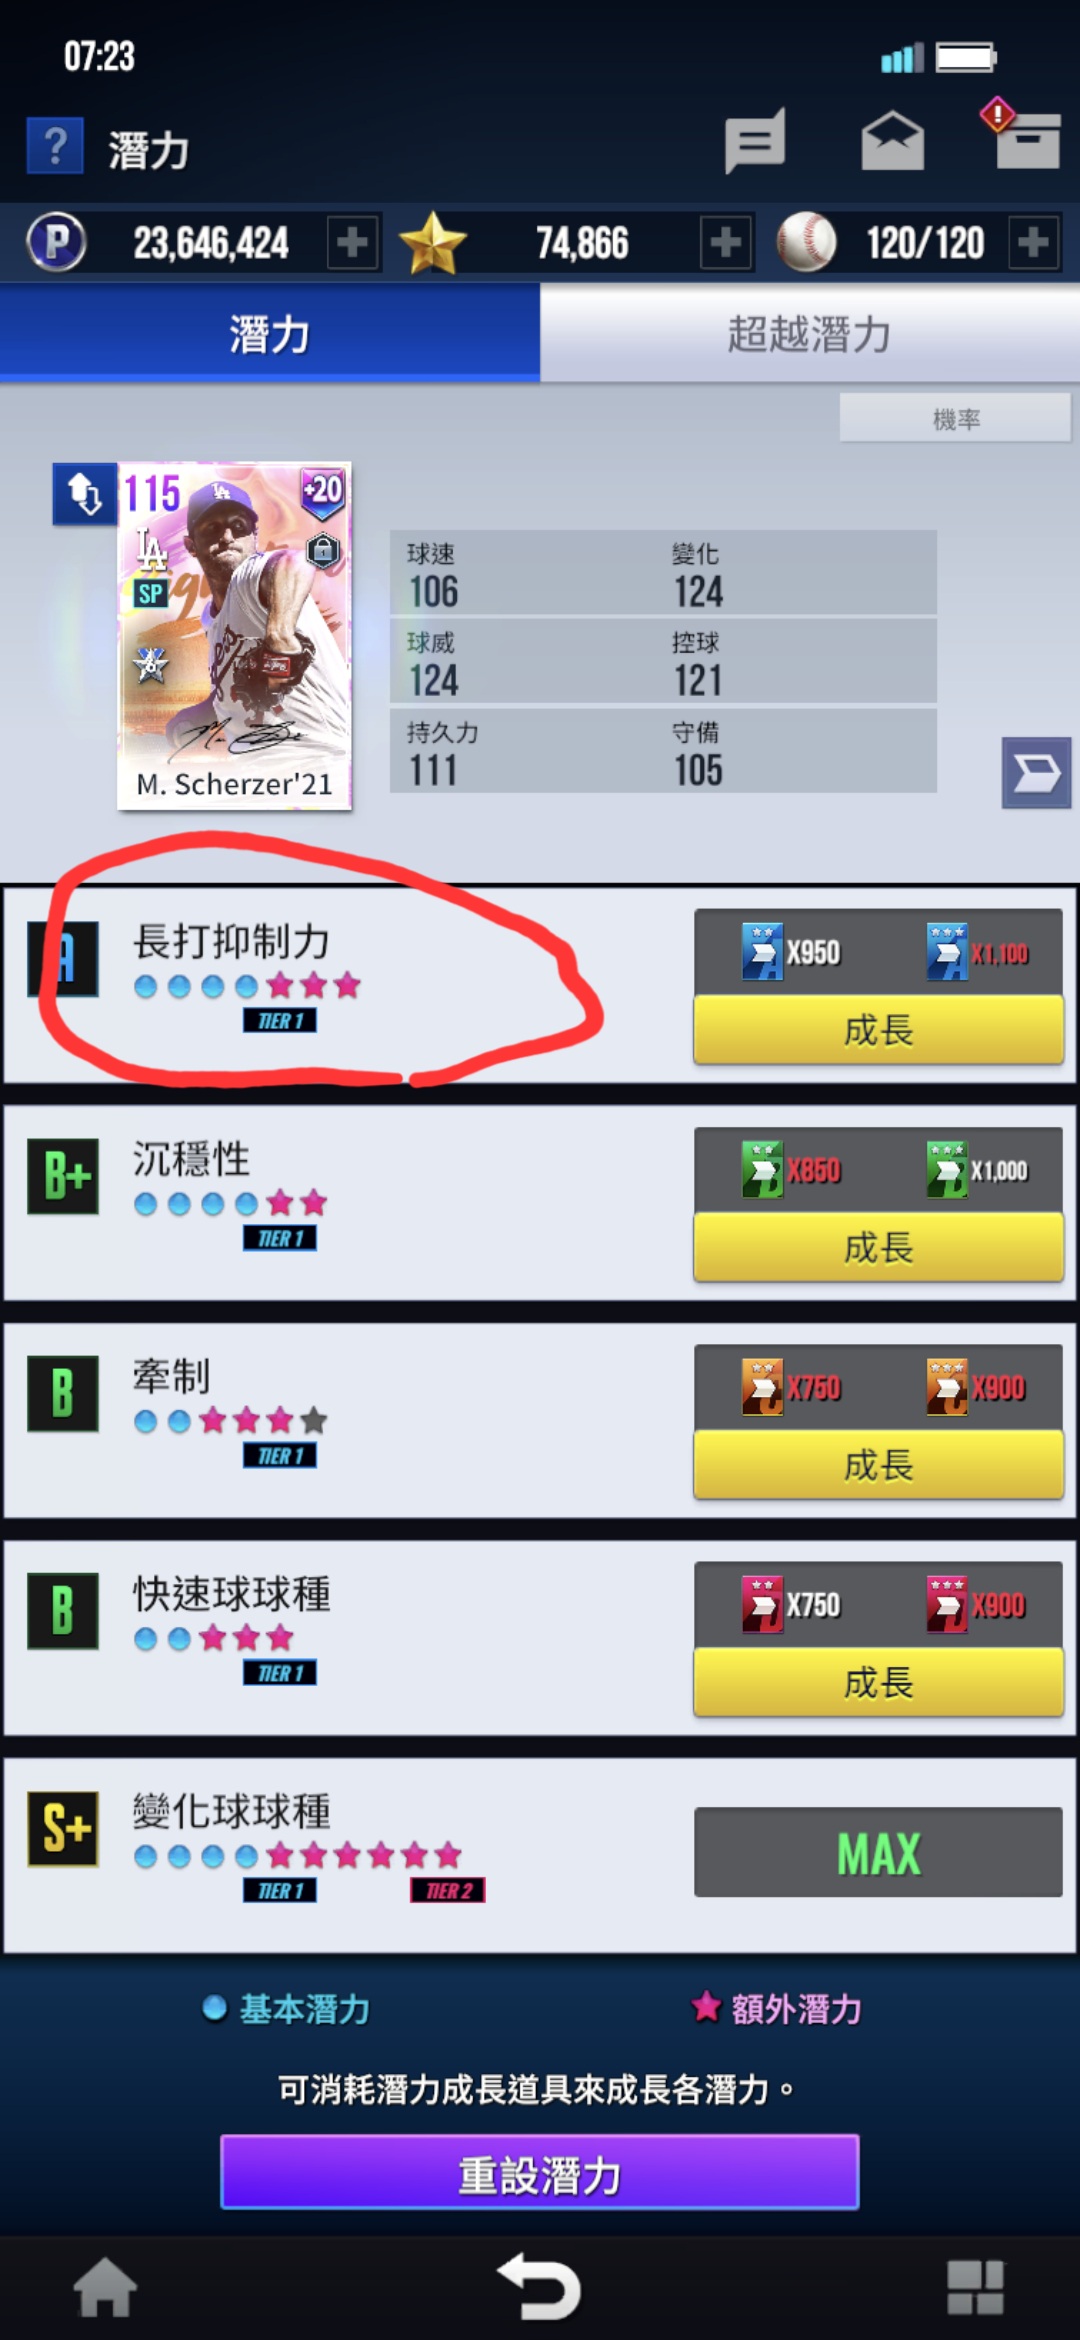Grow 長打抑制力 with 成長 button
The image size is (1080, 2340).
click(878, 1030)
